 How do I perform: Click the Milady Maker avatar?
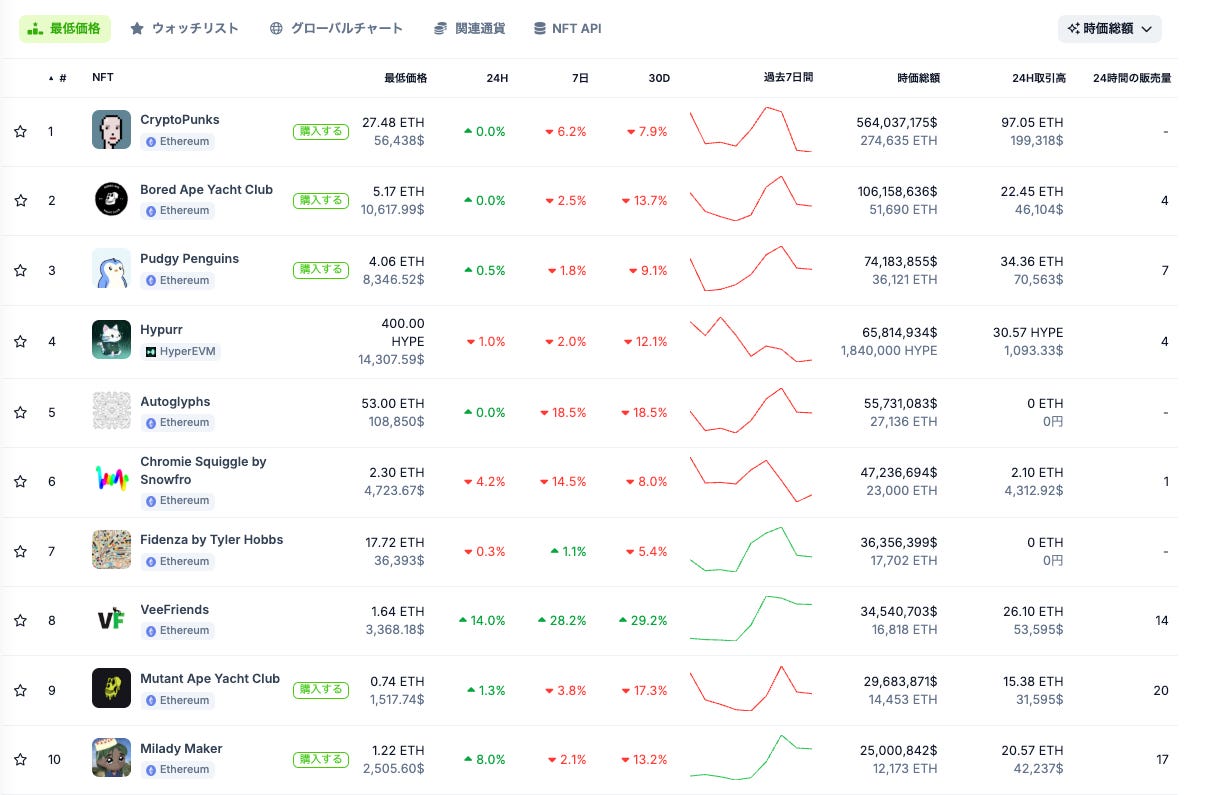111,757
